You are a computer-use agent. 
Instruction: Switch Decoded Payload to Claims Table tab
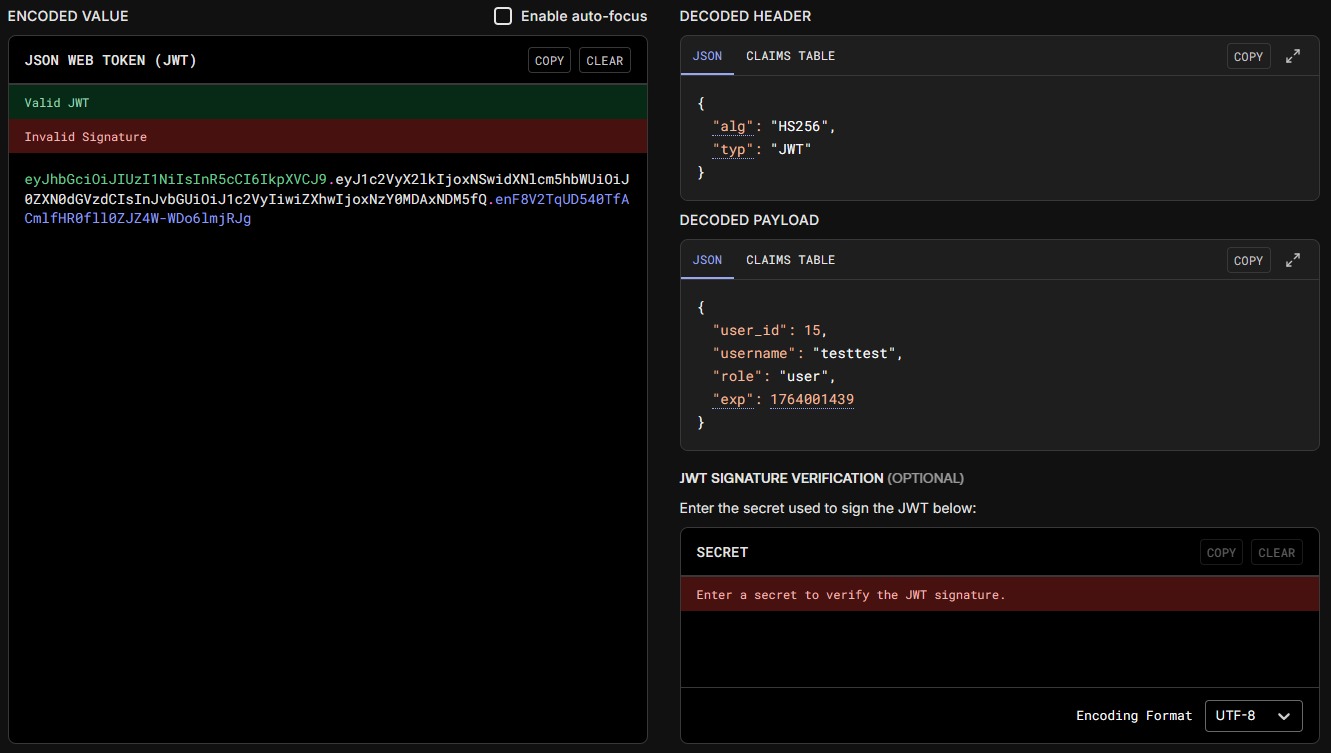click(x=790, y=260)
